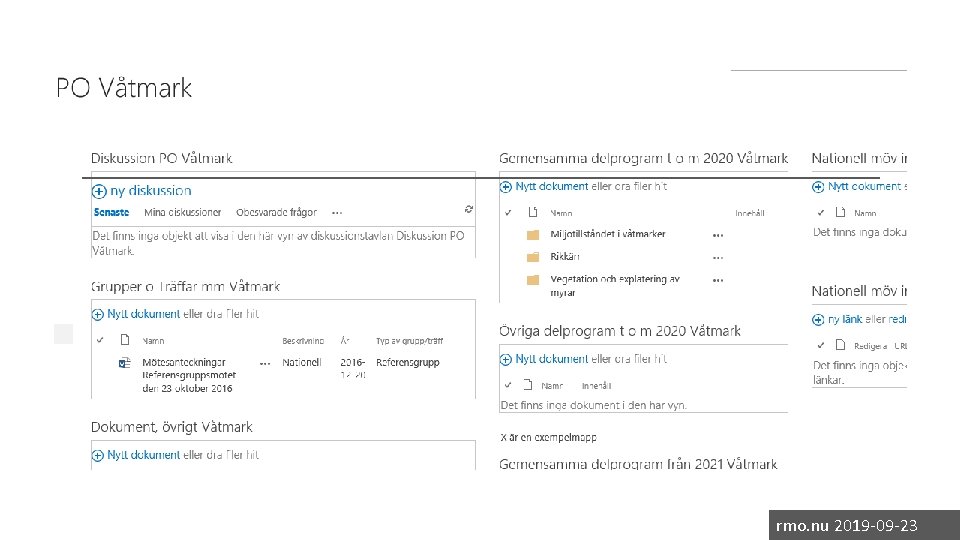Click heading 'Gemensamma delprogram från 2021 Våtmark'

point(638,464)
